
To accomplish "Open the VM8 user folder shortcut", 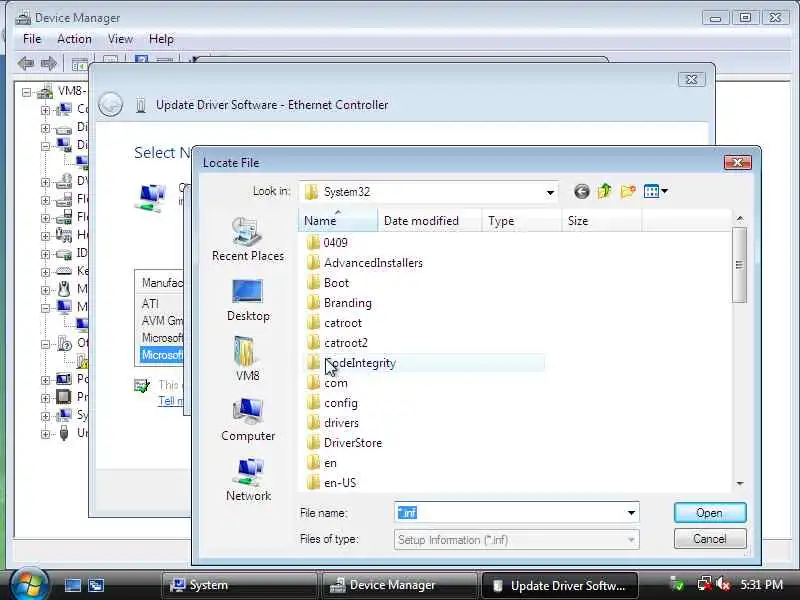I will (x=247, y=359).
